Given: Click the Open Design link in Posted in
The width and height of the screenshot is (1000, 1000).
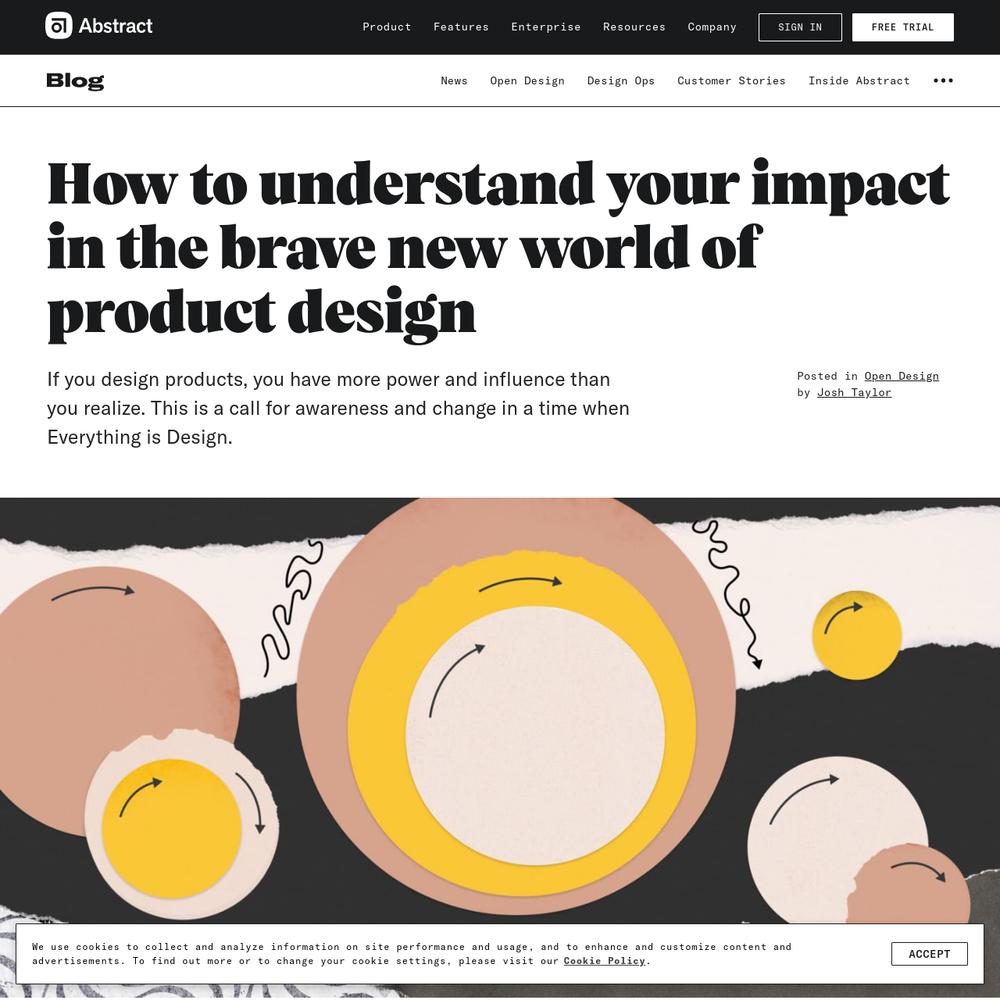Looking at the screenshot, I should [x=901, y=376].
